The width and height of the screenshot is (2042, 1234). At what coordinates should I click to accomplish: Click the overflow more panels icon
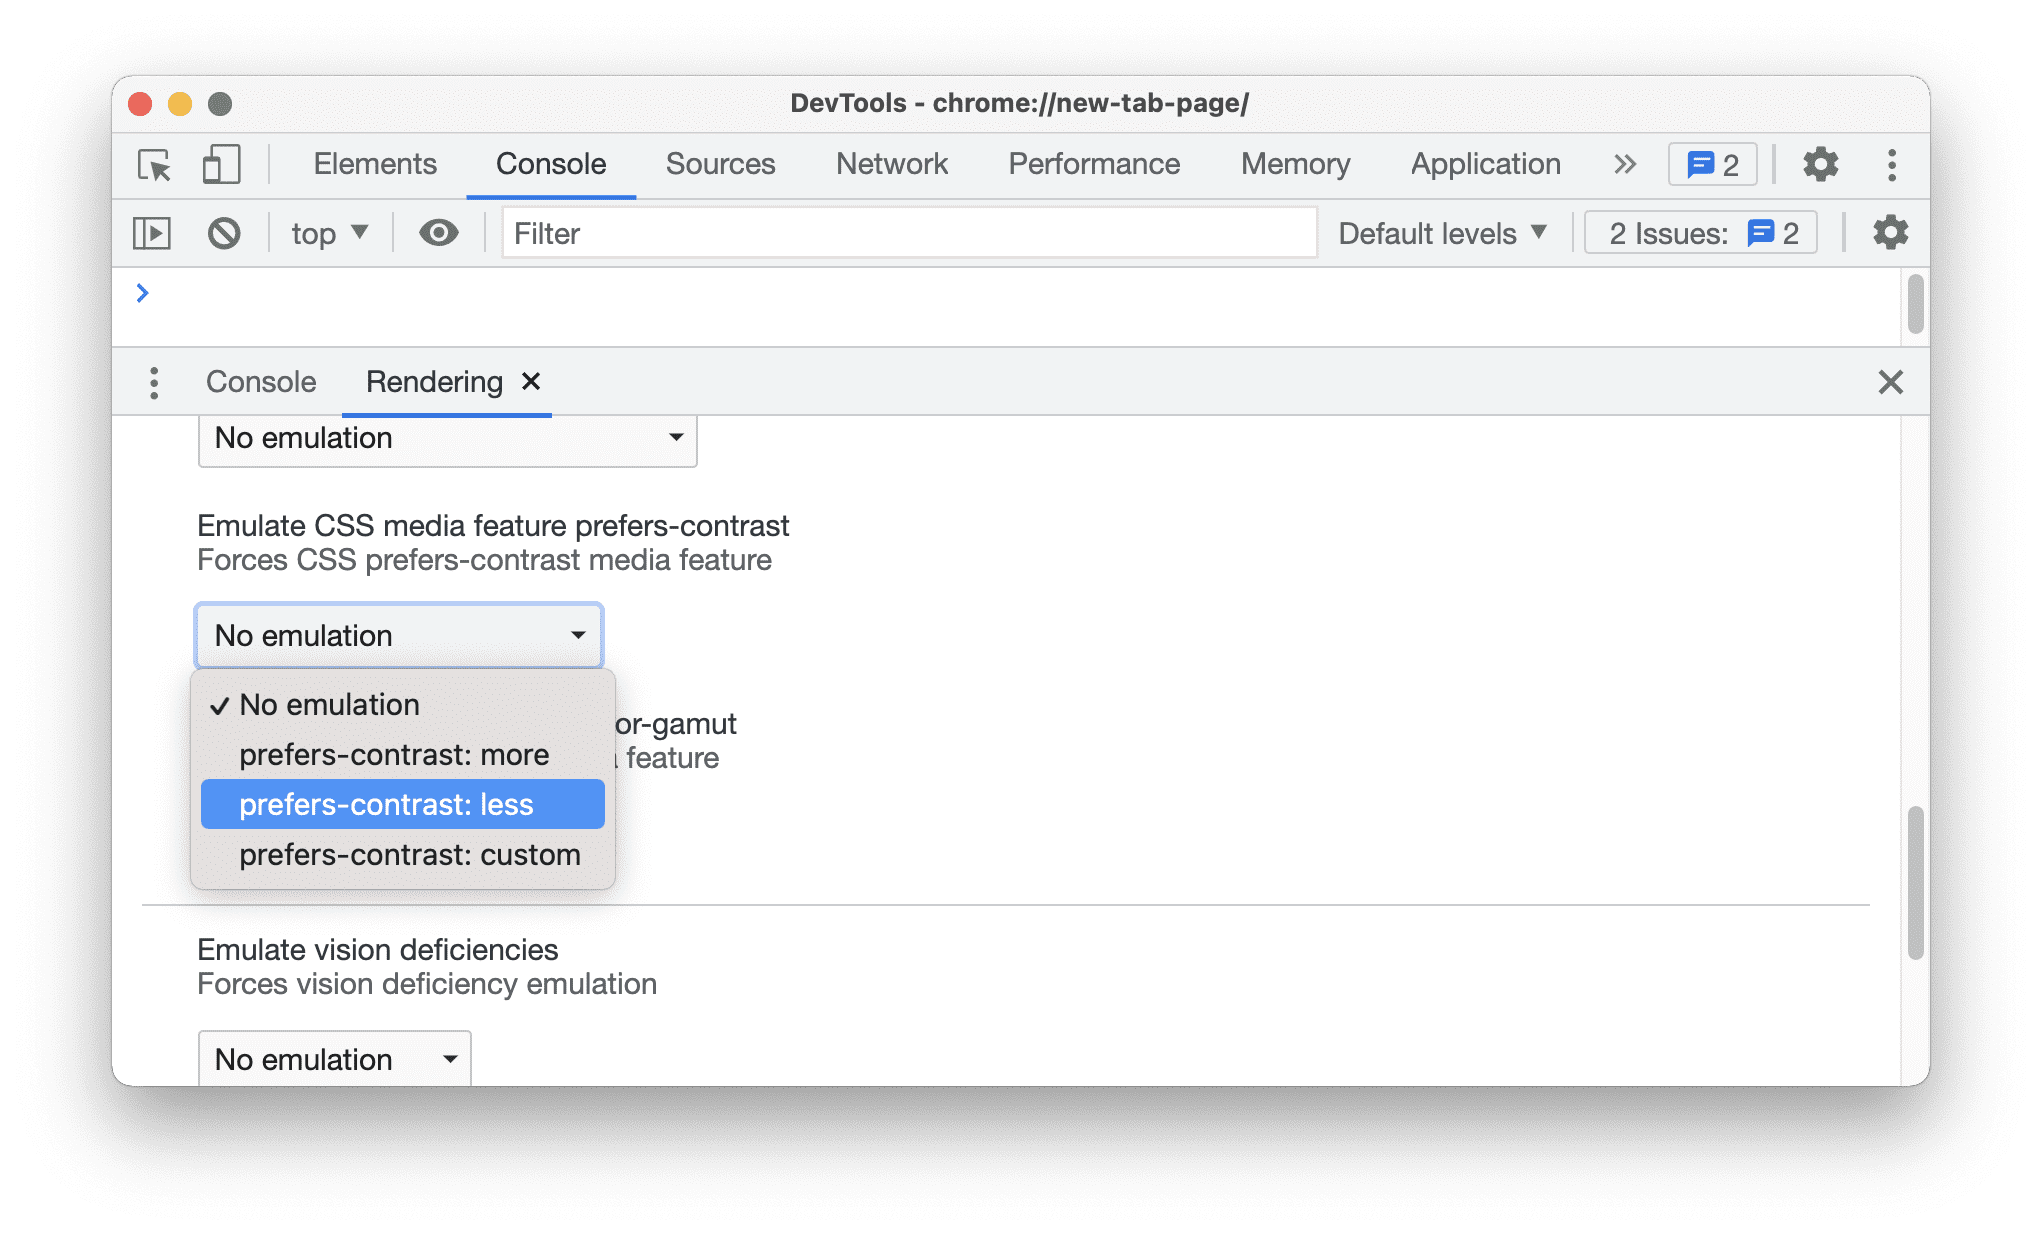point(1623,162)
